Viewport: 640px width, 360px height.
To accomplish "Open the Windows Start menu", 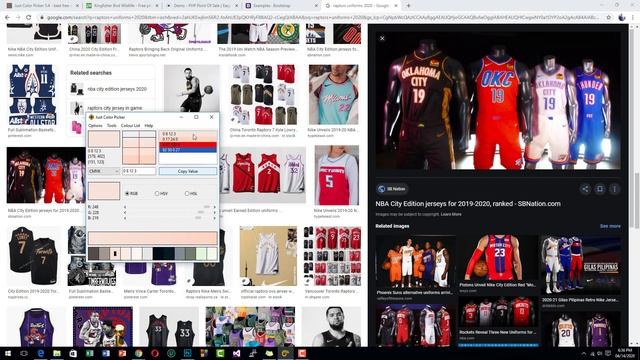I will click(8, 353).
